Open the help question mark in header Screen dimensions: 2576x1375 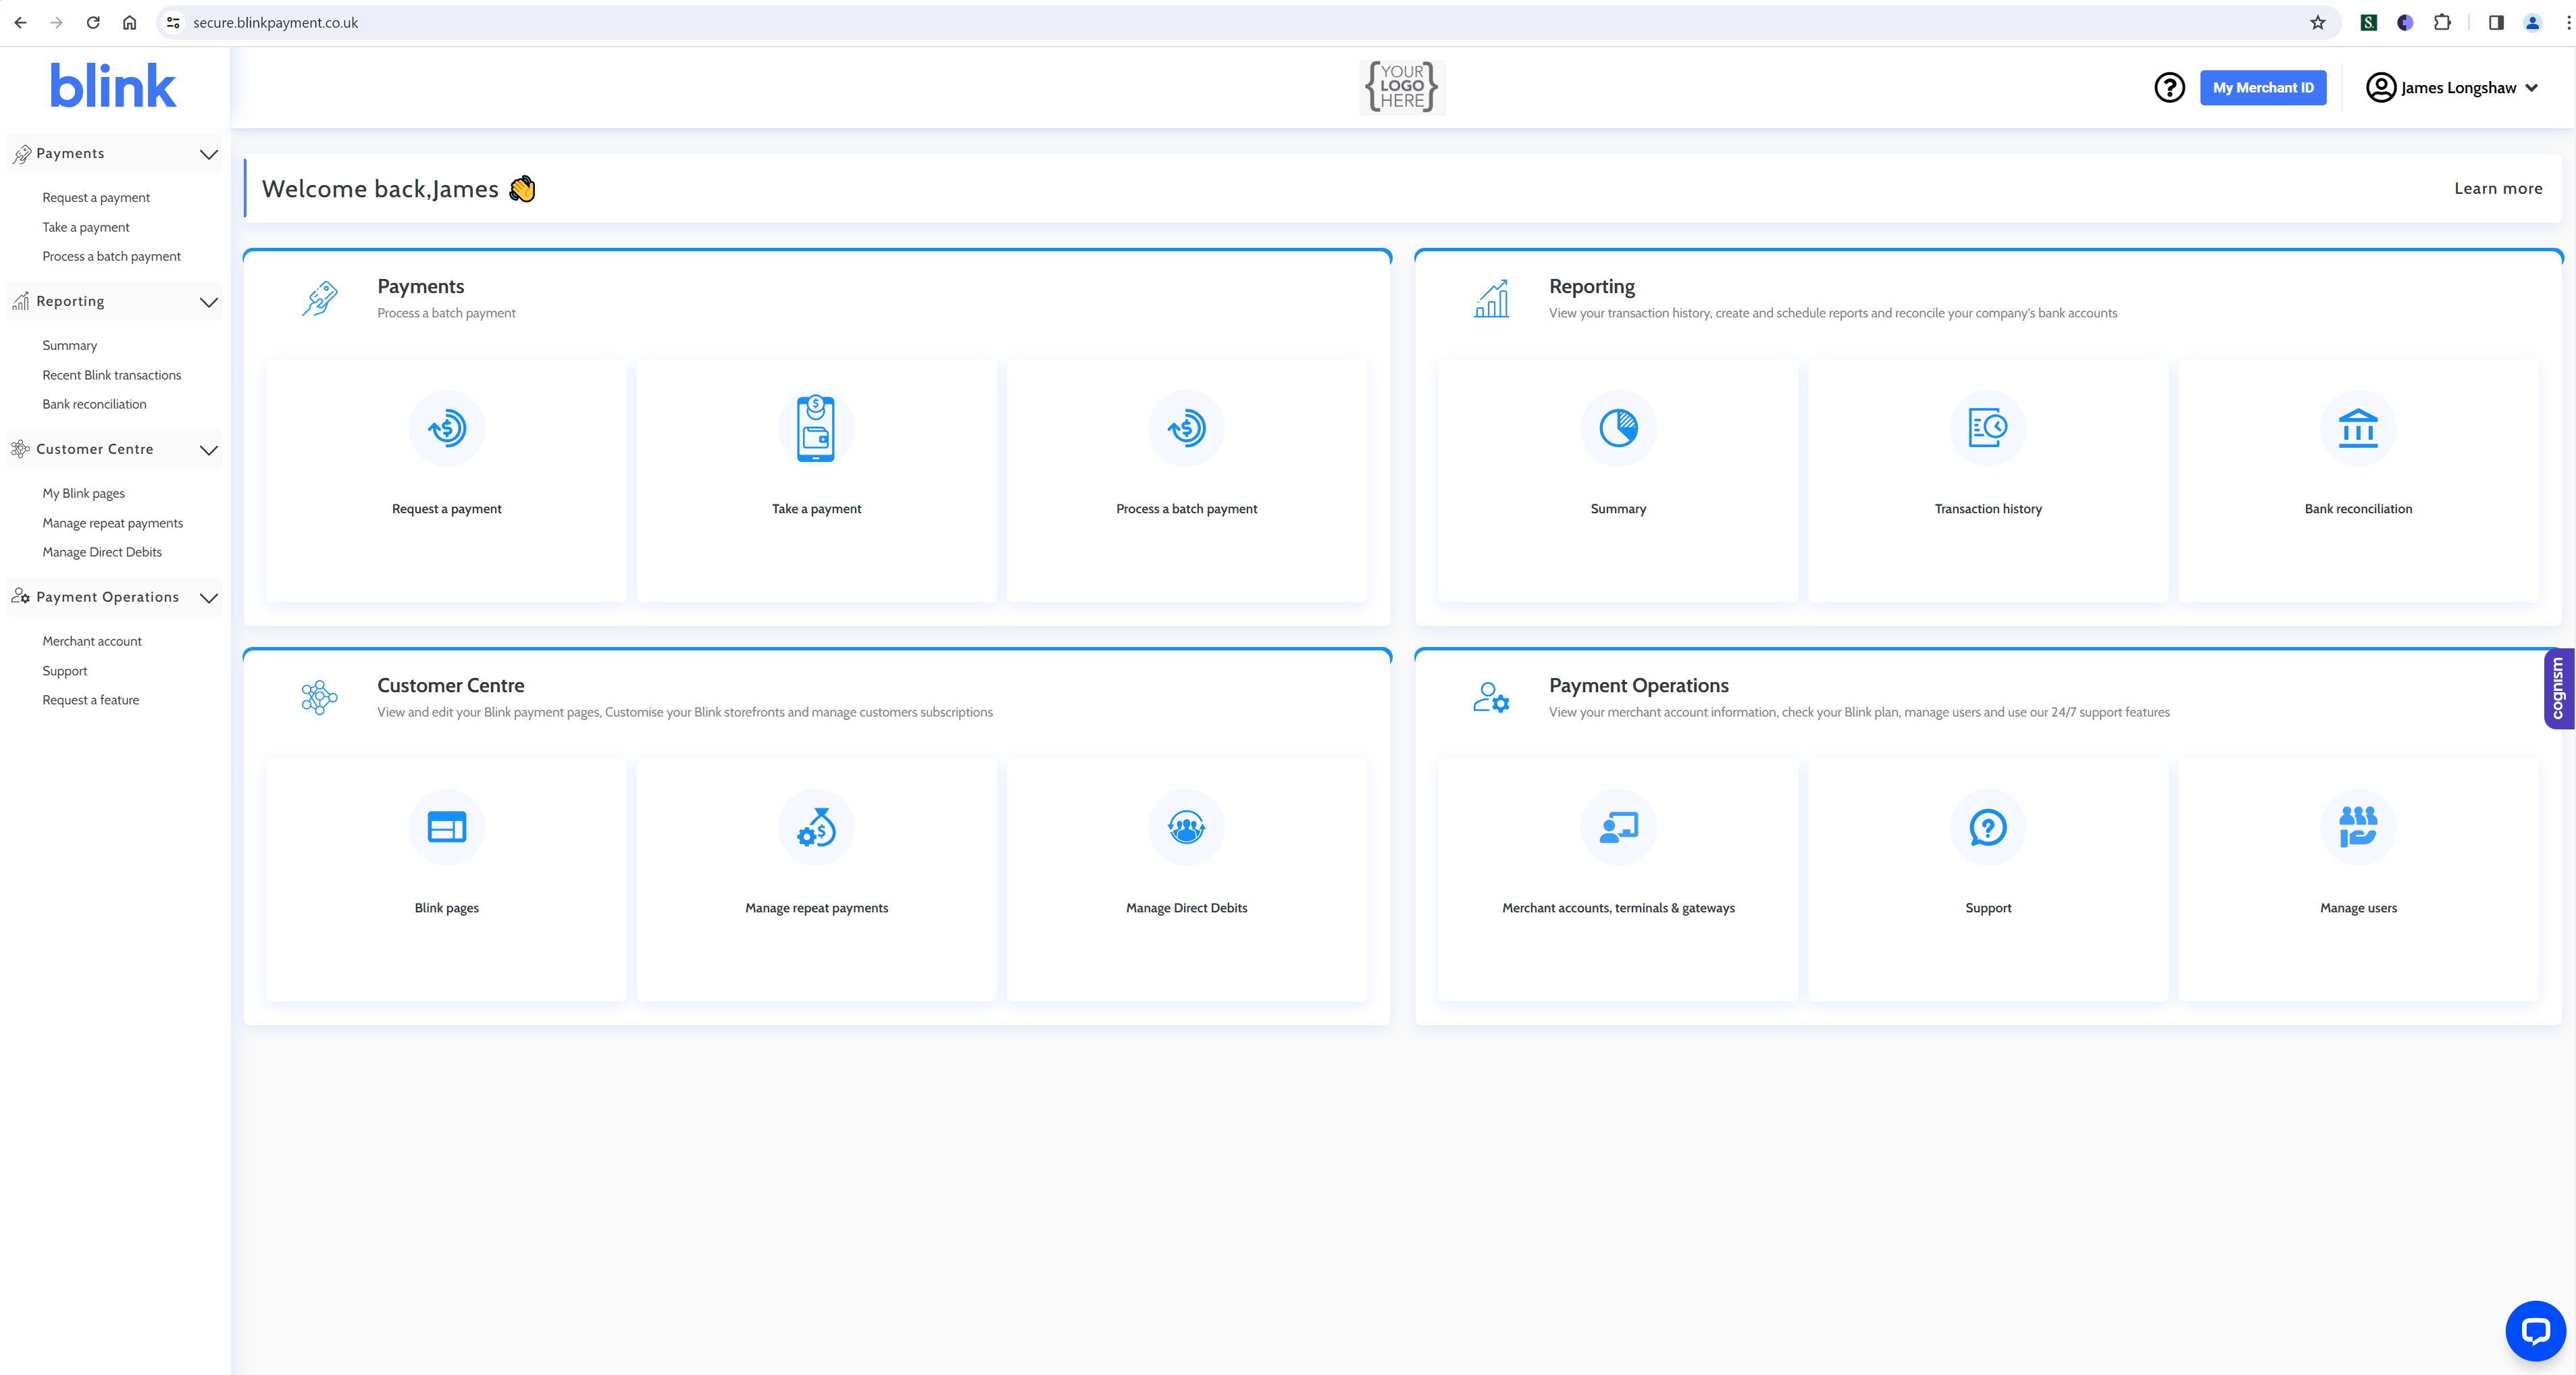pyautogui.click(x=2169, y=87)
